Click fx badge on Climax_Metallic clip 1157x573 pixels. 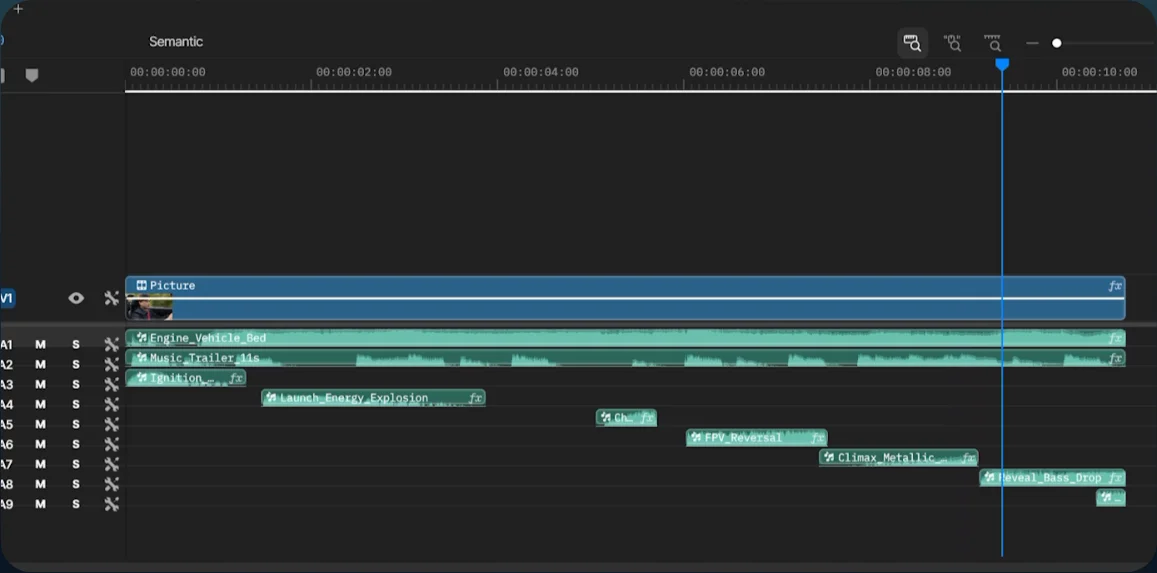[x=969, y=458]
